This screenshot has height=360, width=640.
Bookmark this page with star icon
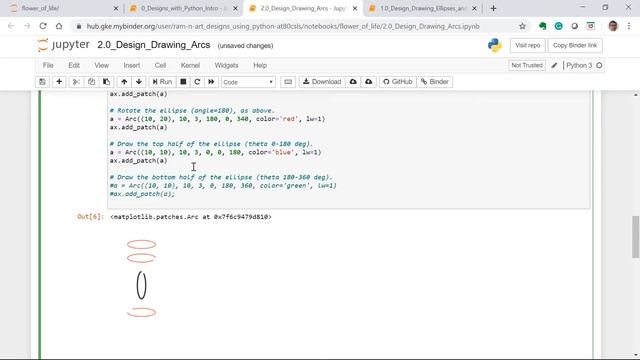pos(522,26)
